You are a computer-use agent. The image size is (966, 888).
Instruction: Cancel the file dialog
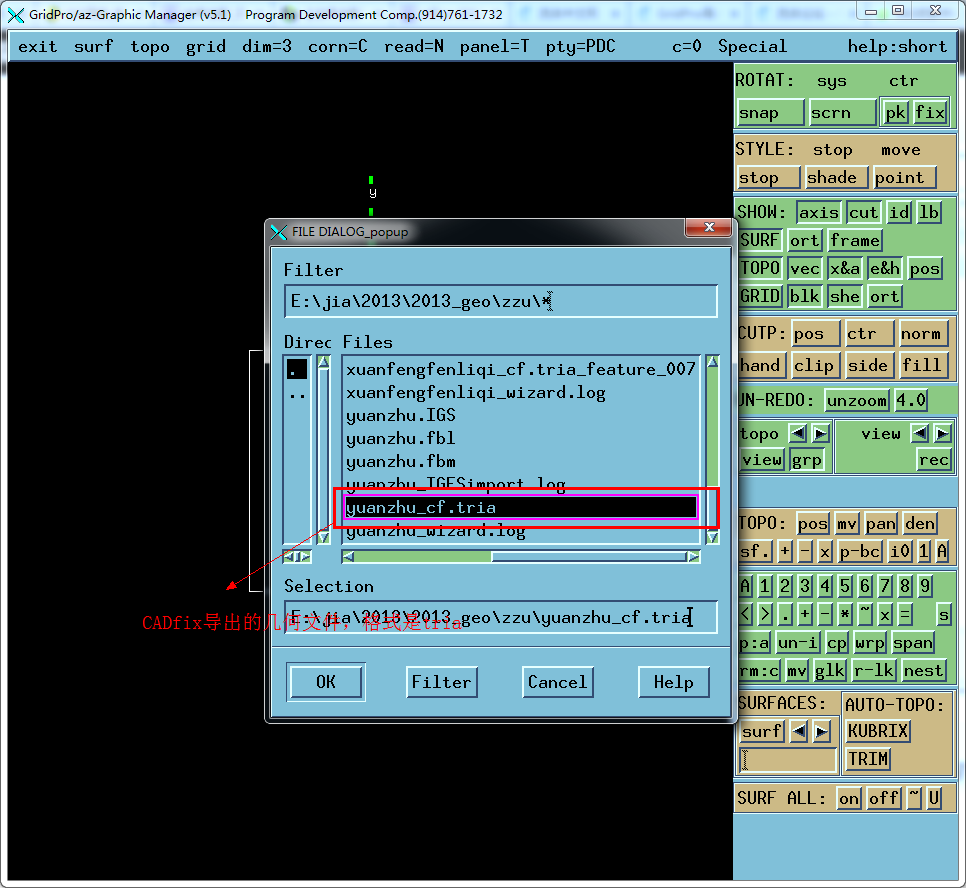click(557, 682)
